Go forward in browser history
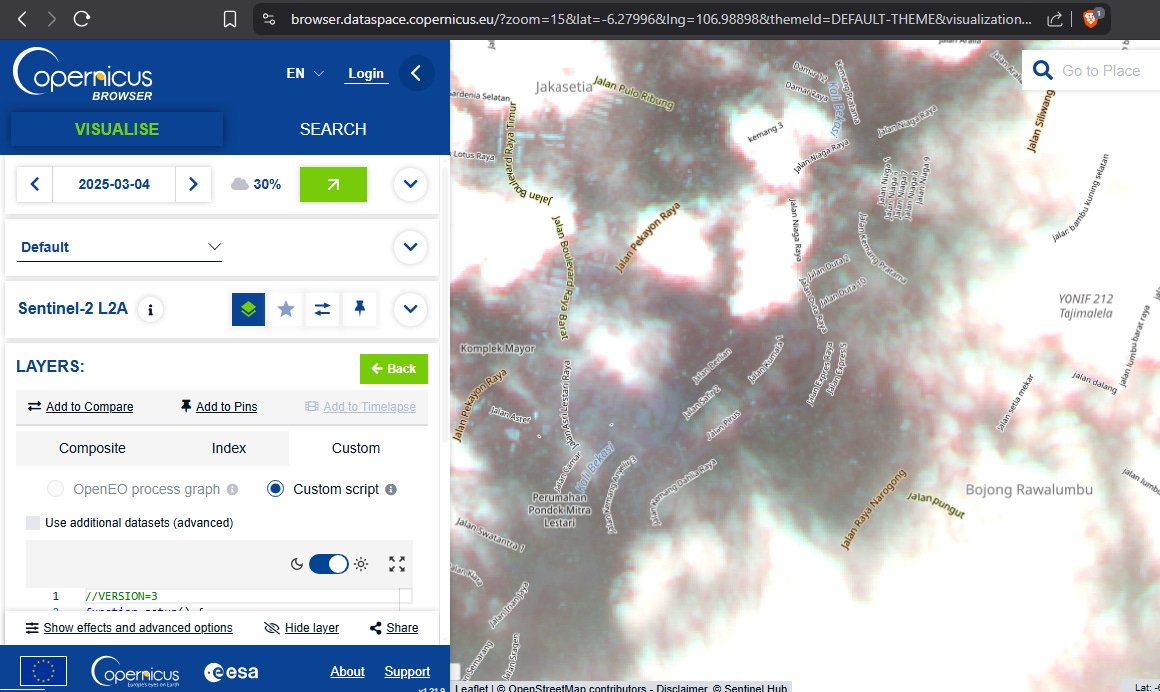The image size is (1160, 692). point(51,19)
